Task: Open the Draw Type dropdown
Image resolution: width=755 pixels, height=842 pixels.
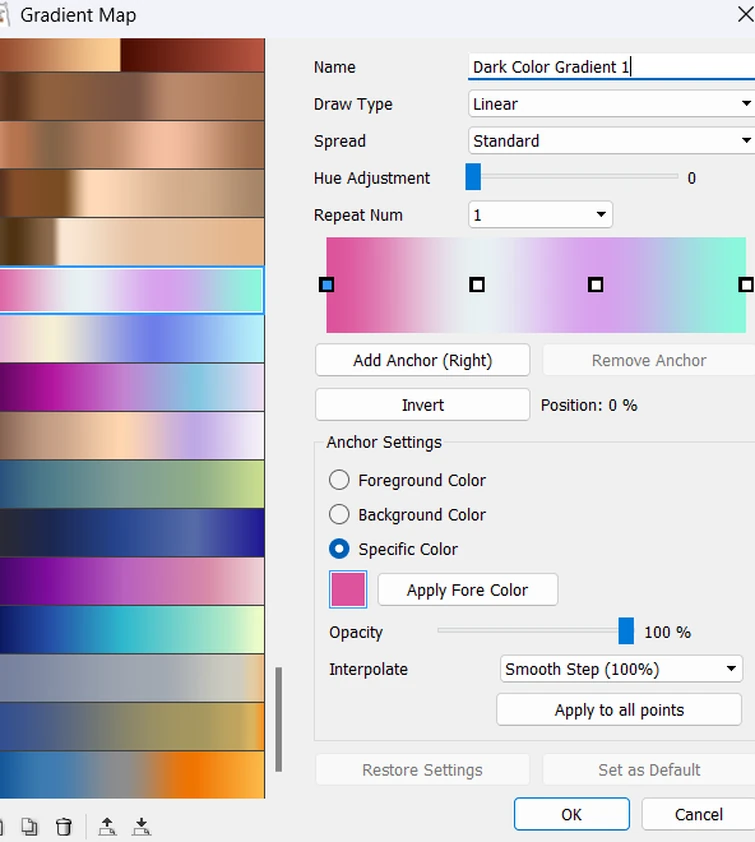Action: pyautogui.click(x=610, y=104)
